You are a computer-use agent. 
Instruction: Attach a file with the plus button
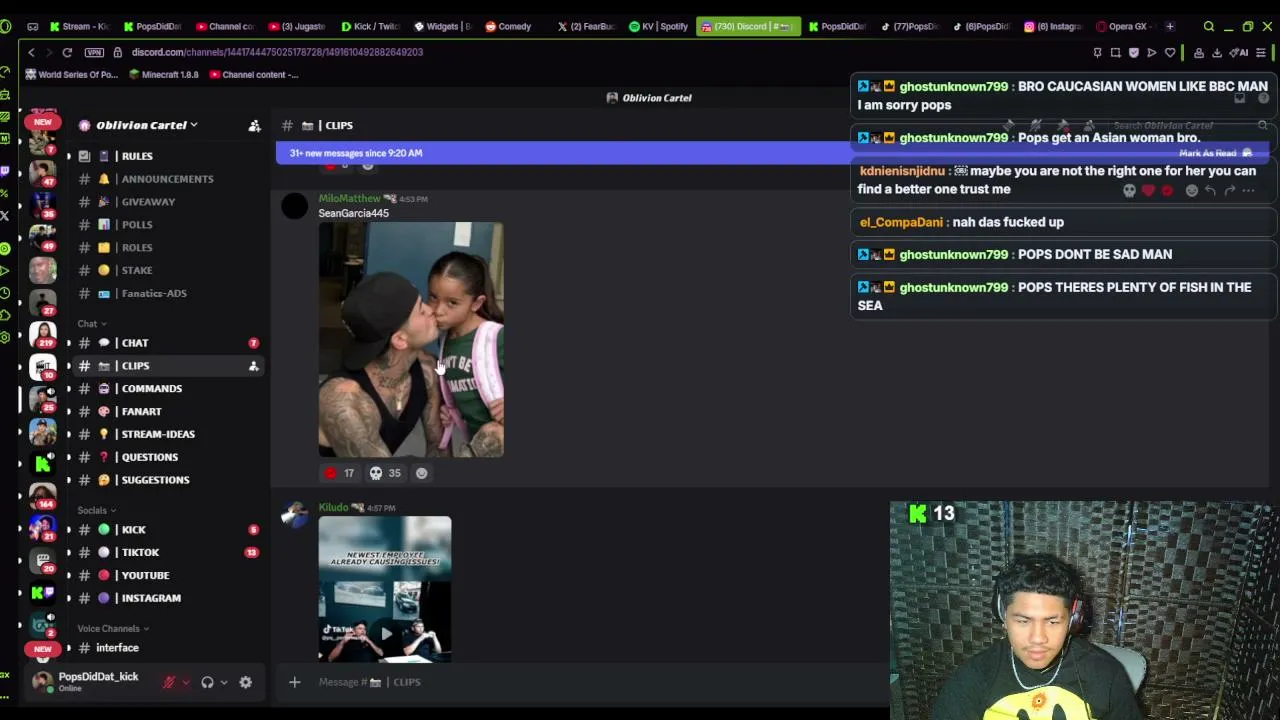click(294, 682)
